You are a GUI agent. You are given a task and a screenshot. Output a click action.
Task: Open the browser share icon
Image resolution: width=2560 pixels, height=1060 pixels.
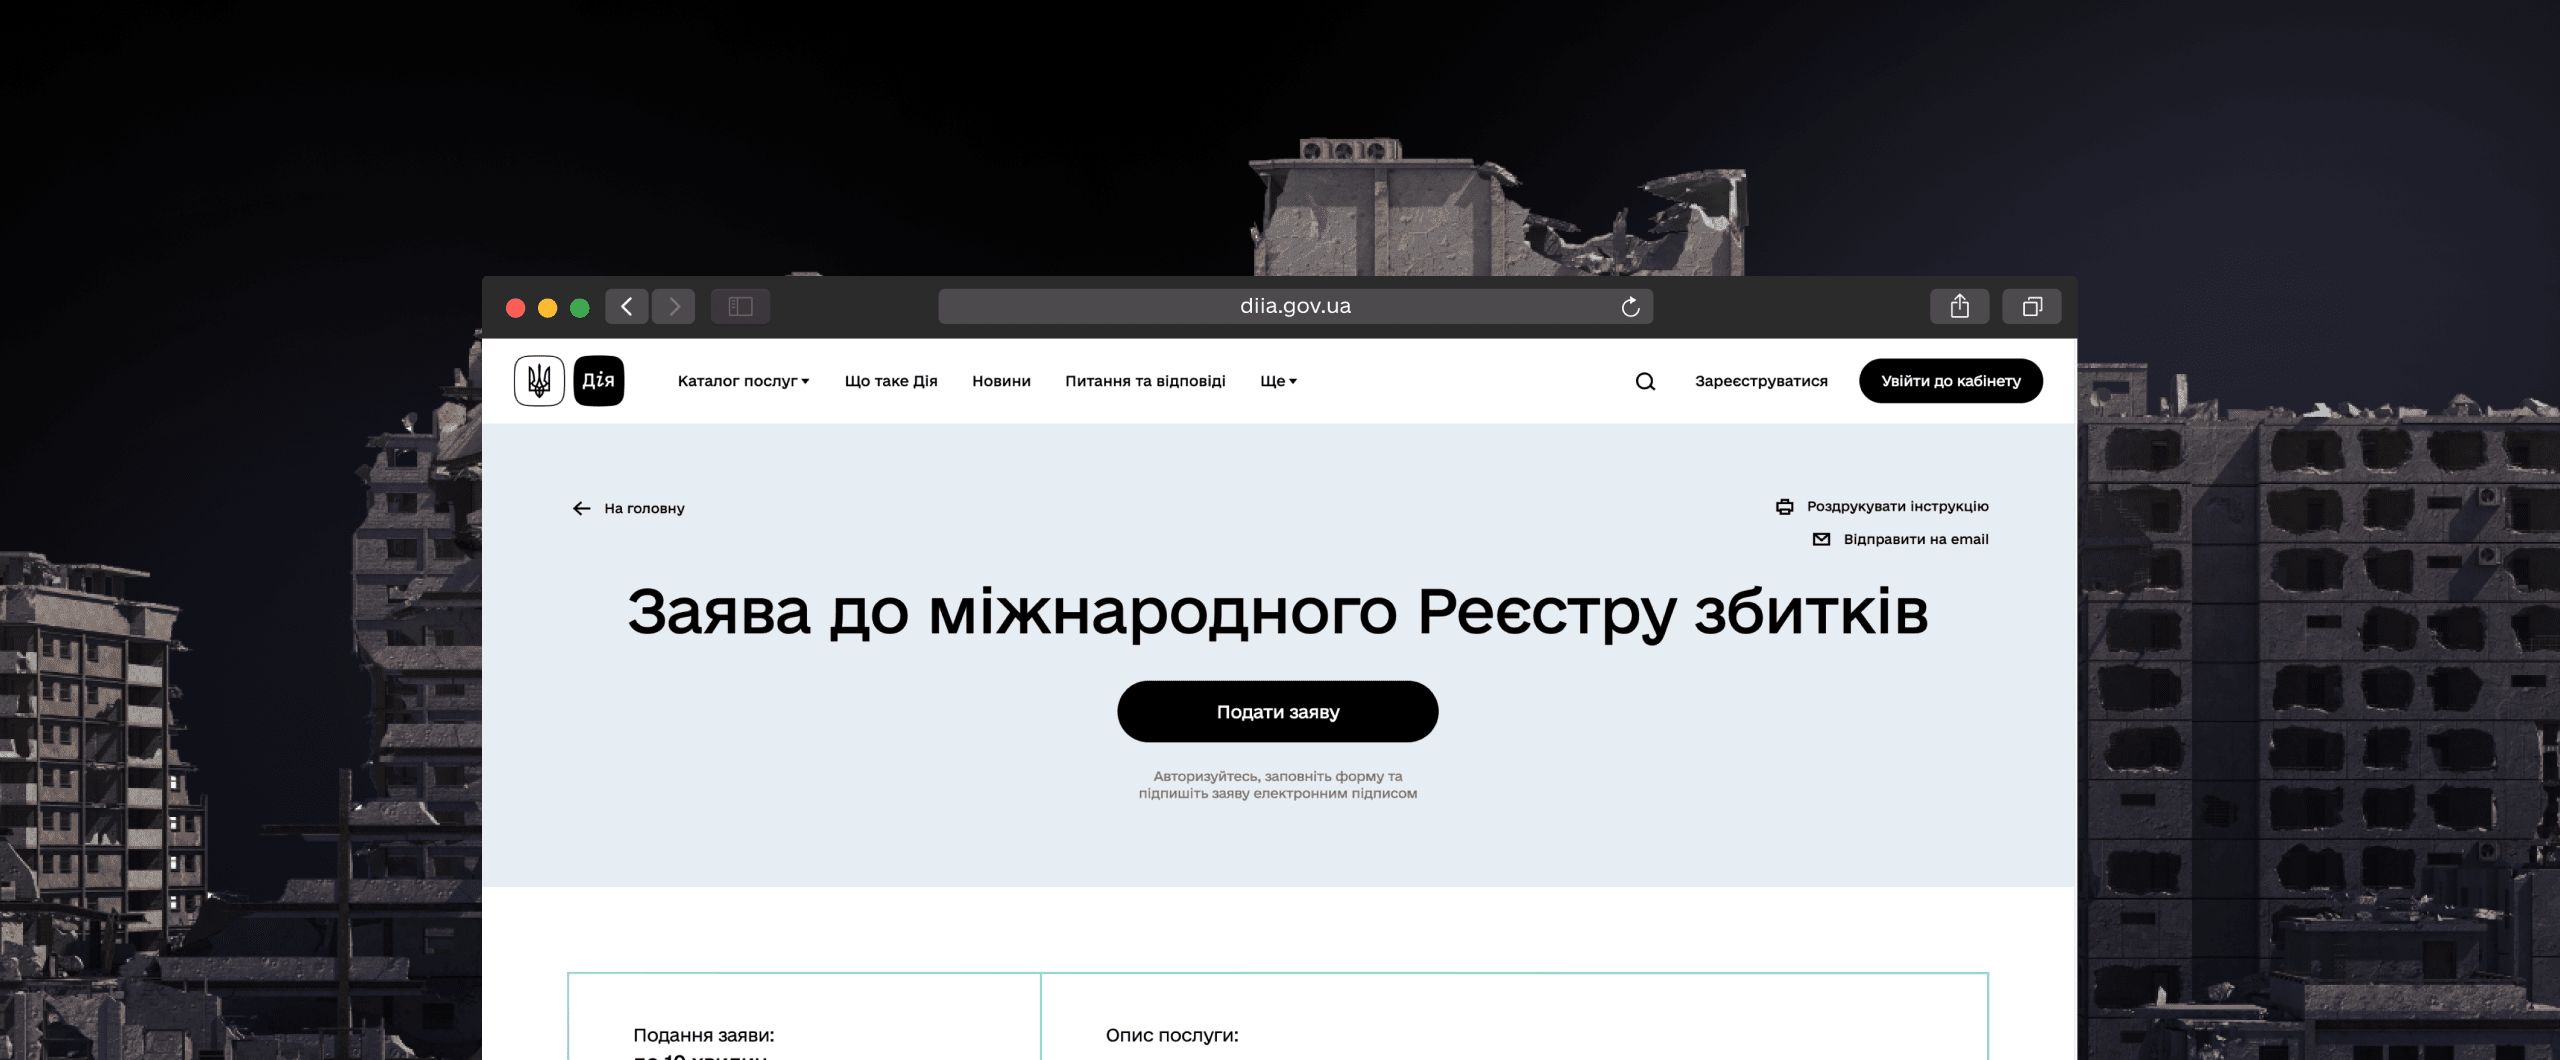click(1959, 307)
